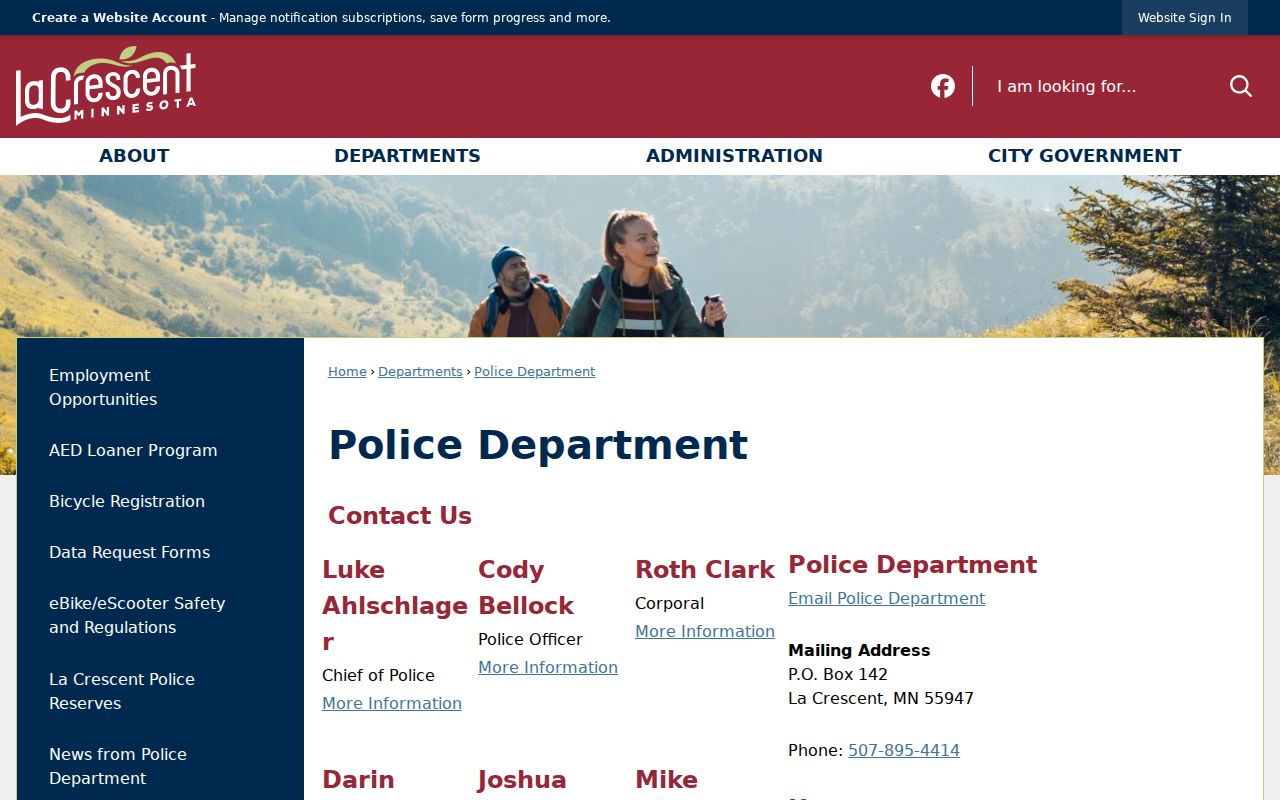Image resolution: width=1280 pixels, height=800 pixels.
Task: Open La Crescent Police Reserves page
Action: point(122,691)
